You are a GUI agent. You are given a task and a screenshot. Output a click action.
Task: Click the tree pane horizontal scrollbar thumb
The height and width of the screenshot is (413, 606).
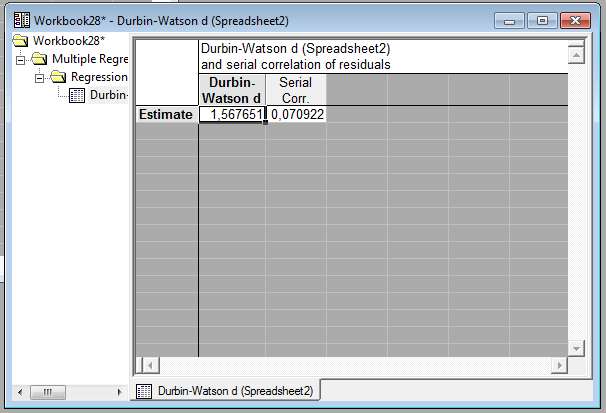(x=48, y=392)
